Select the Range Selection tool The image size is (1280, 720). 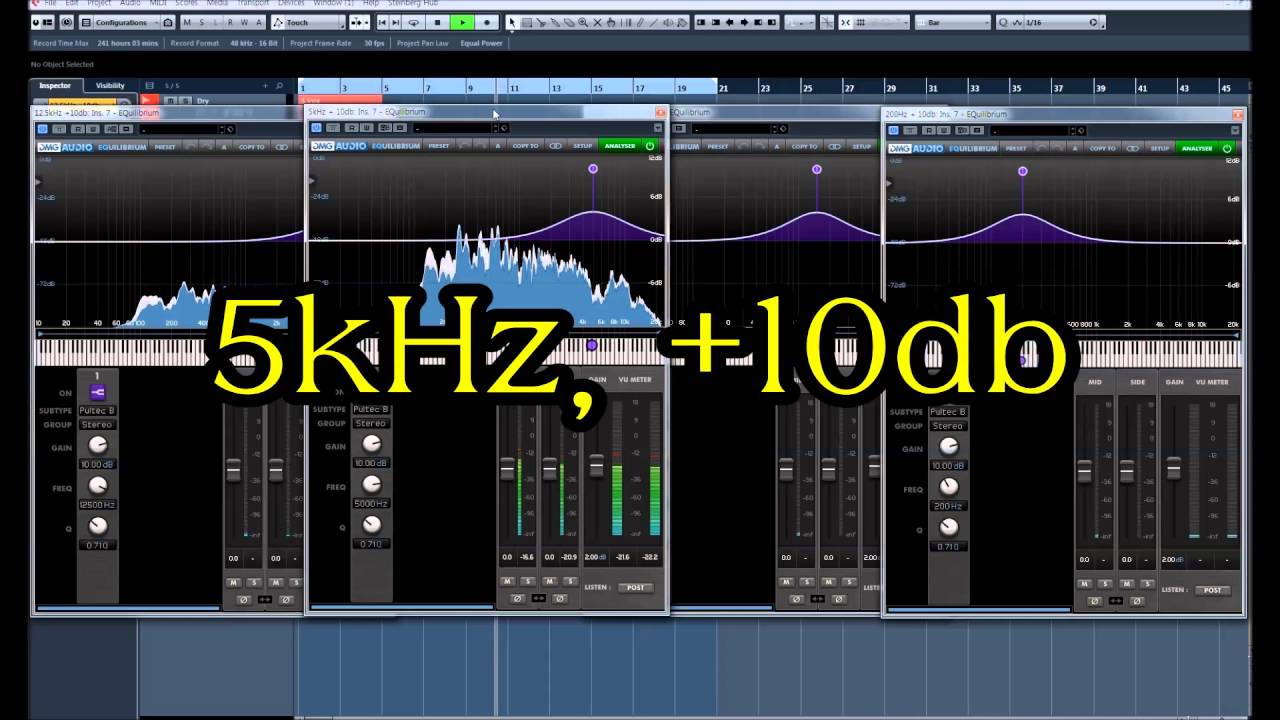[x=527, y=22]
